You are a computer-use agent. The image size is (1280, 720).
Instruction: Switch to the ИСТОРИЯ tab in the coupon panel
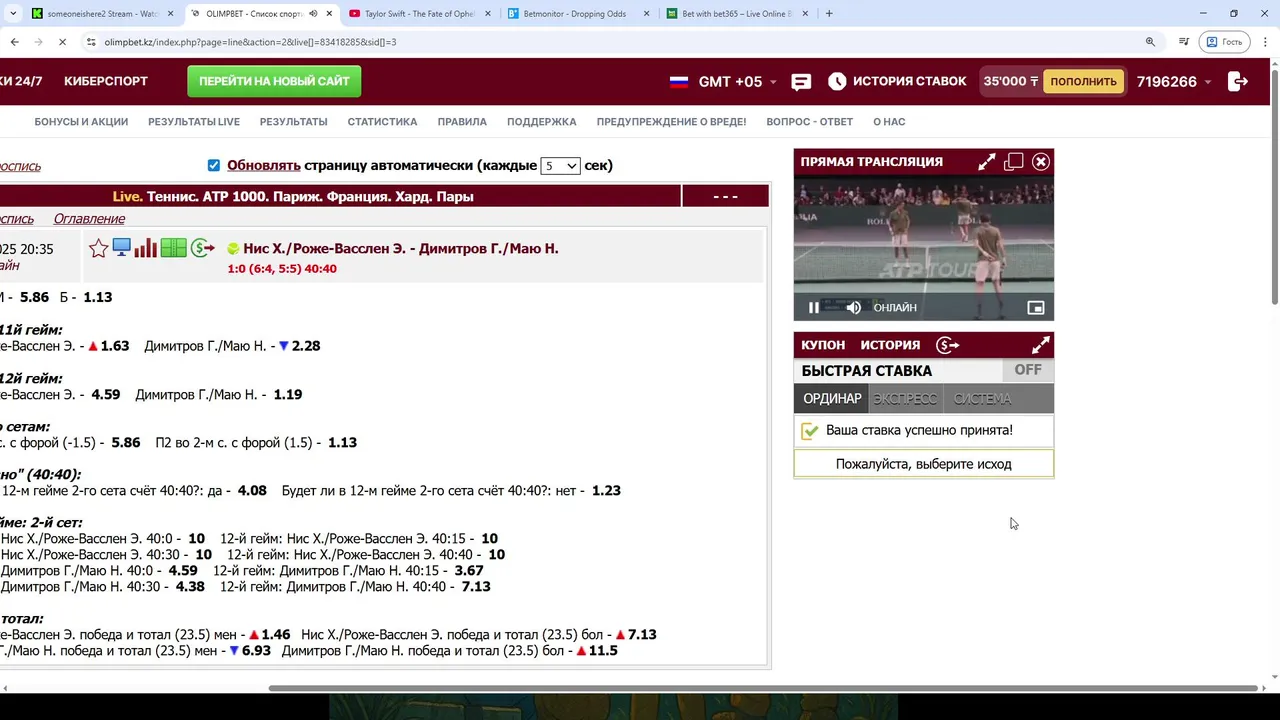point(890,345)
